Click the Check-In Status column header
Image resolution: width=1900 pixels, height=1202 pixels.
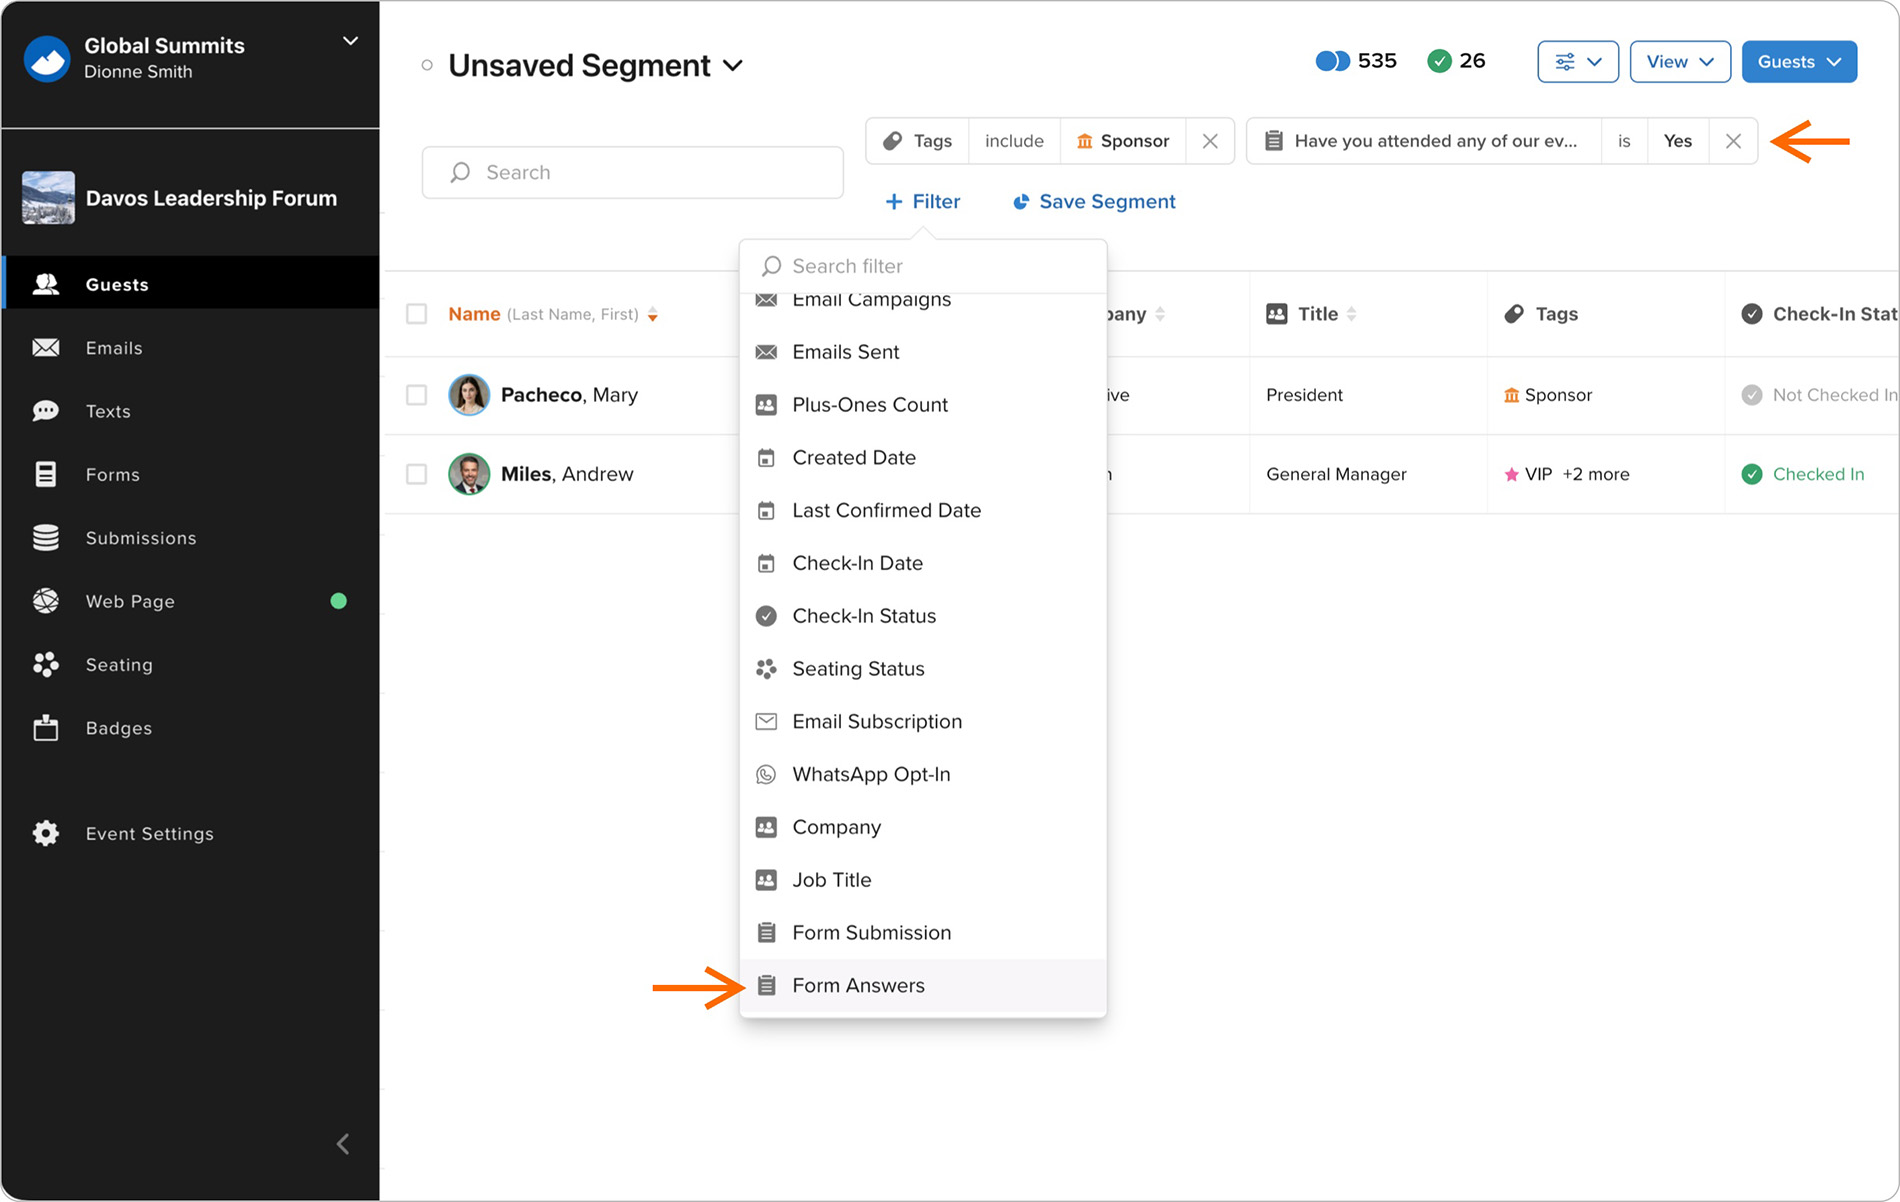click(x=1819, y=314)
